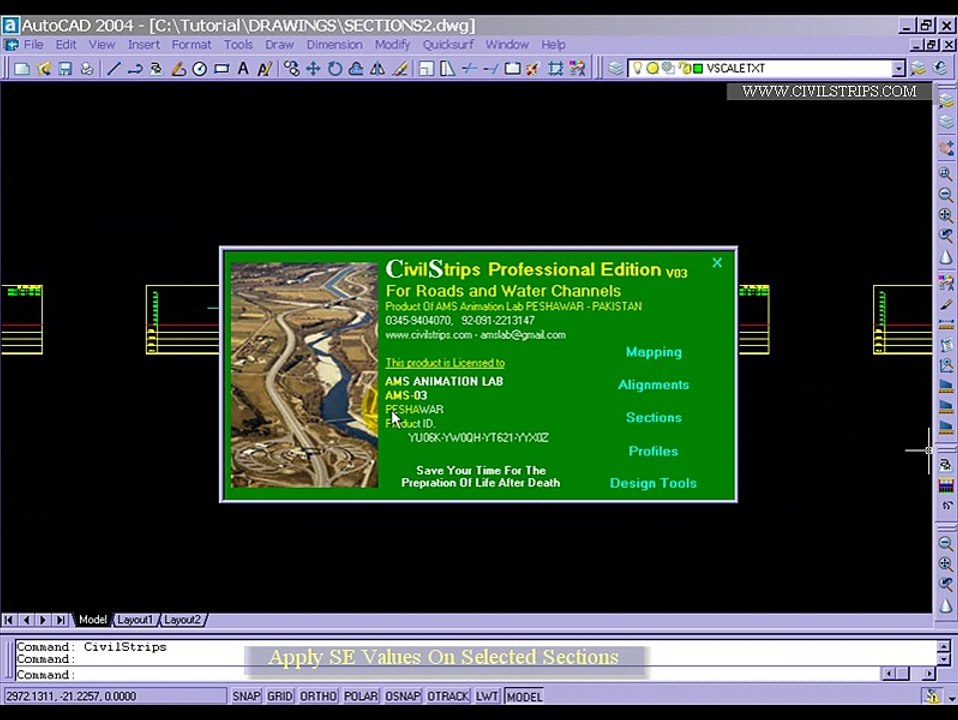This screenshot has height=720, width=958.
Task: Select the Extend tool
Action: (x=491, y=68)
